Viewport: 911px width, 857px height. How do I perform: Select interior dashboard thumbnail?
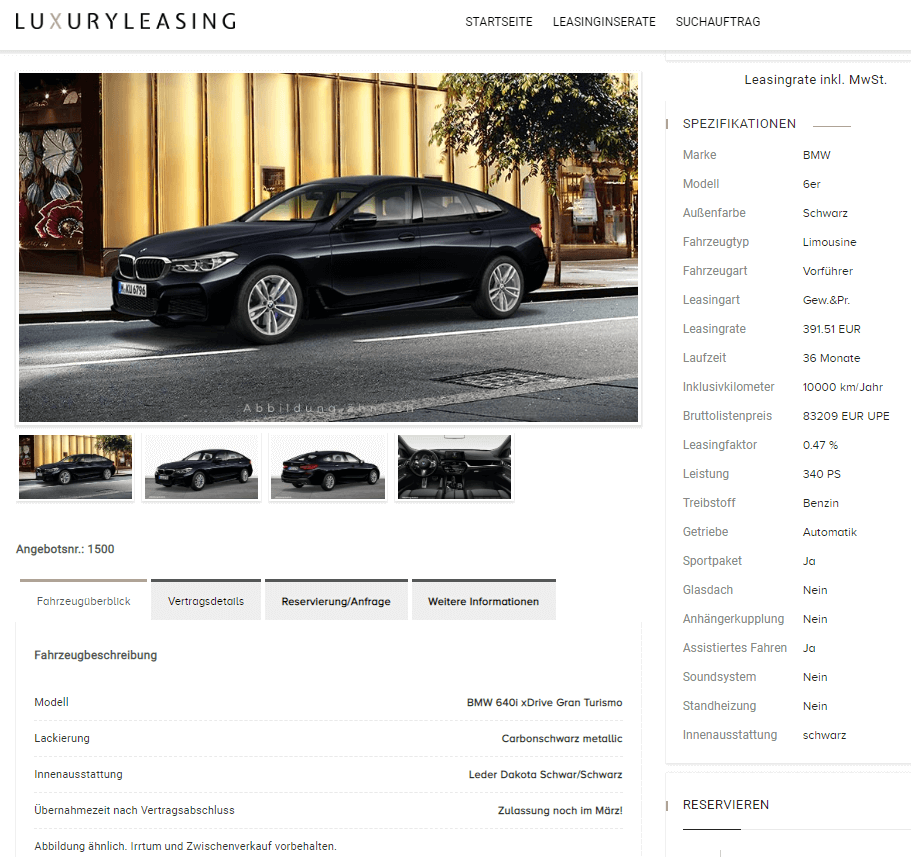454,467
